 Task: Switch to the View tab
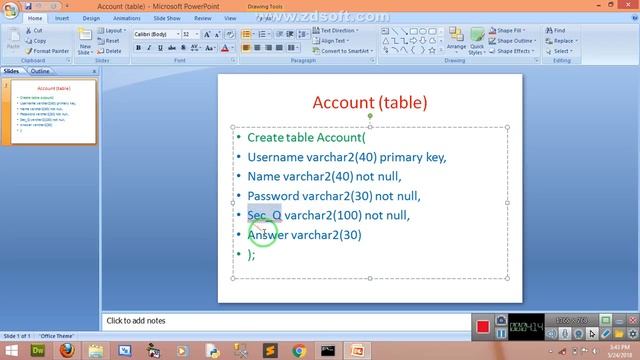coord(230,18)
